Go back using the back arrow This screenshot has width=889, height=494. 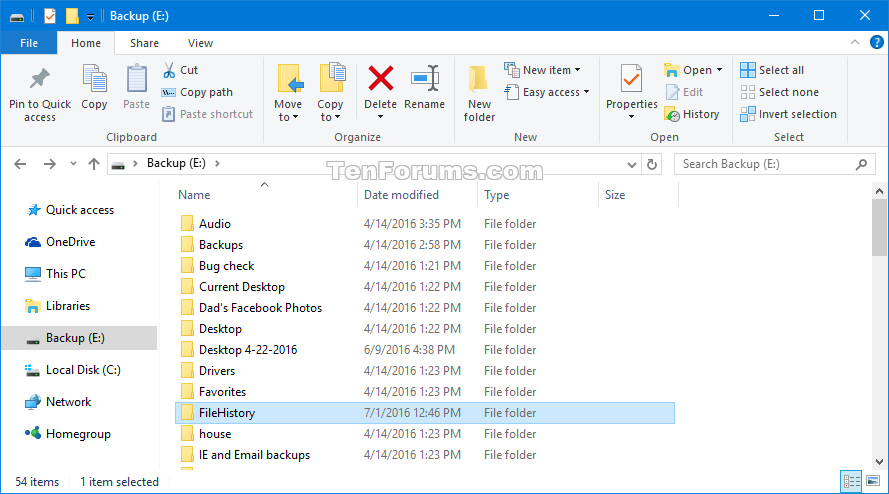[20, 164]
